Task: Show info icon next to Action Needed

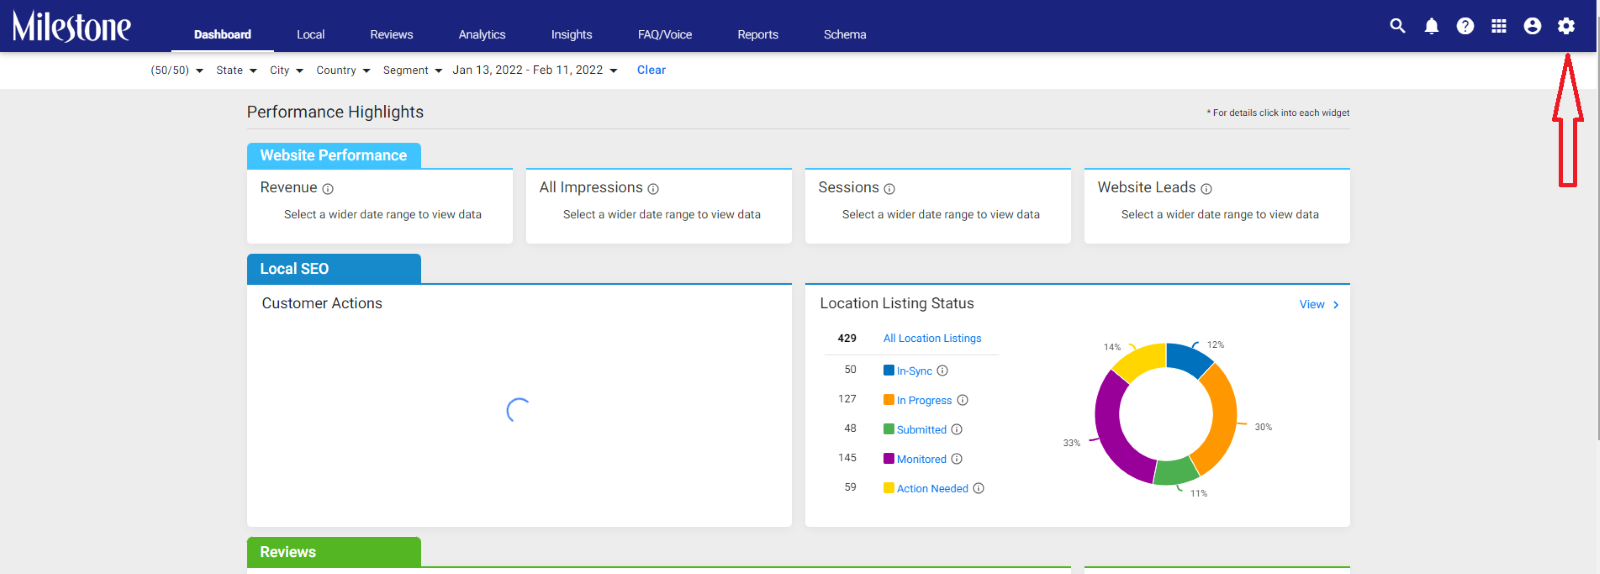Action: [978, 489]
